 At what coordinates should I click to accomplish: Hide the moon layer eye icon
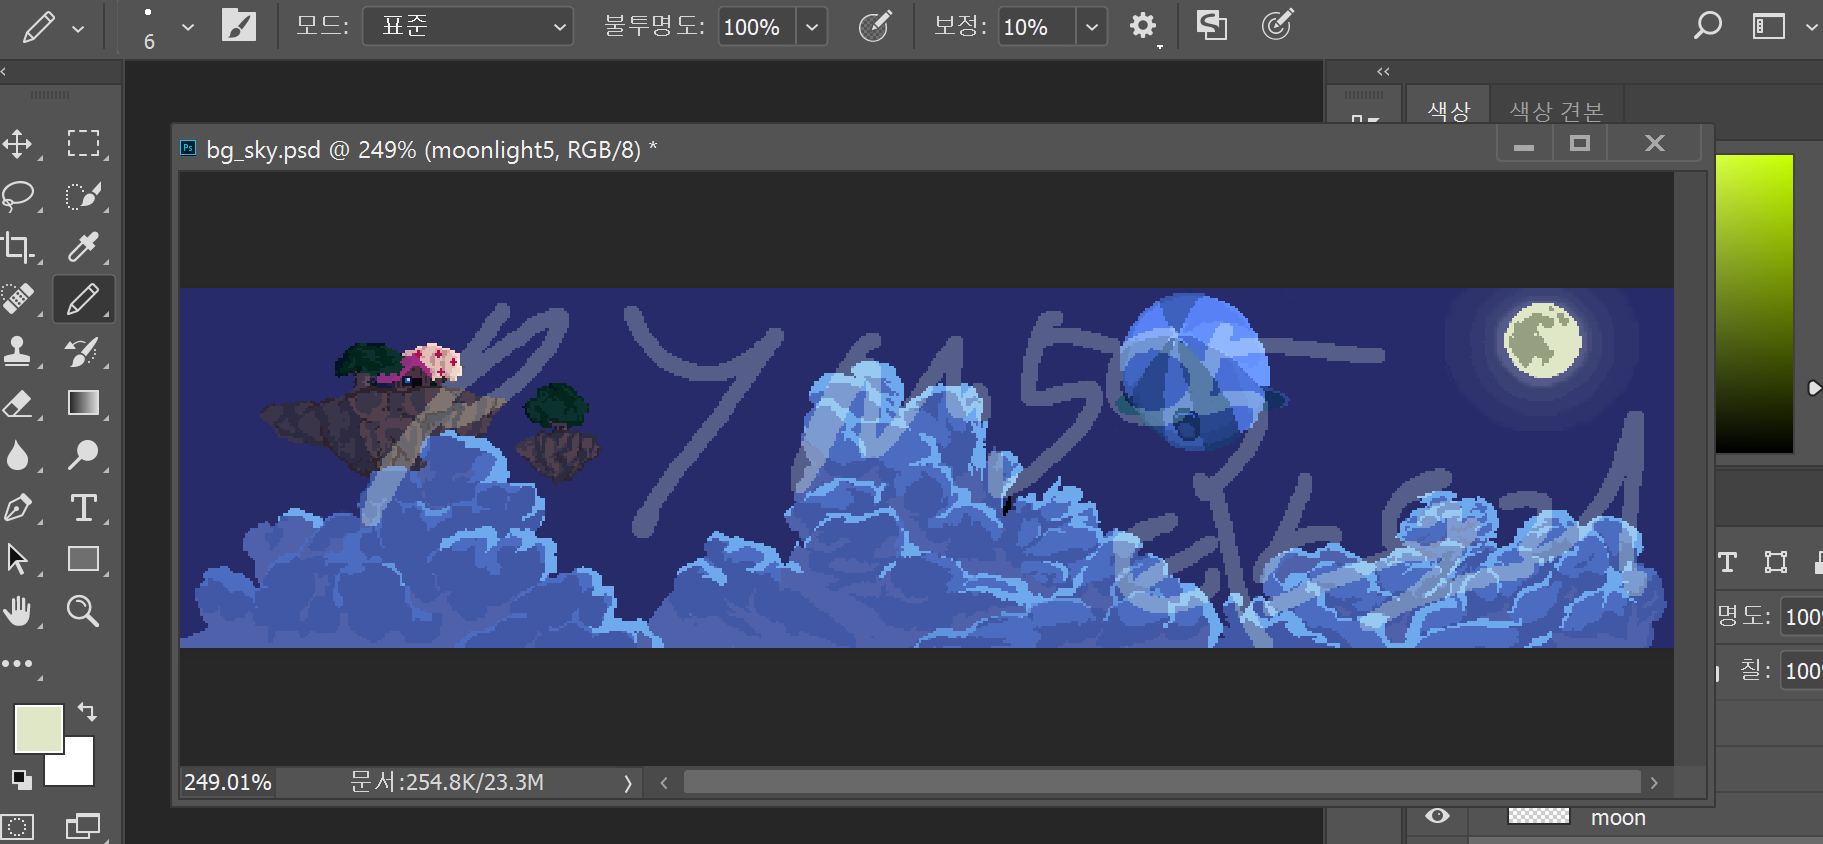click(x=1437, y=816)
